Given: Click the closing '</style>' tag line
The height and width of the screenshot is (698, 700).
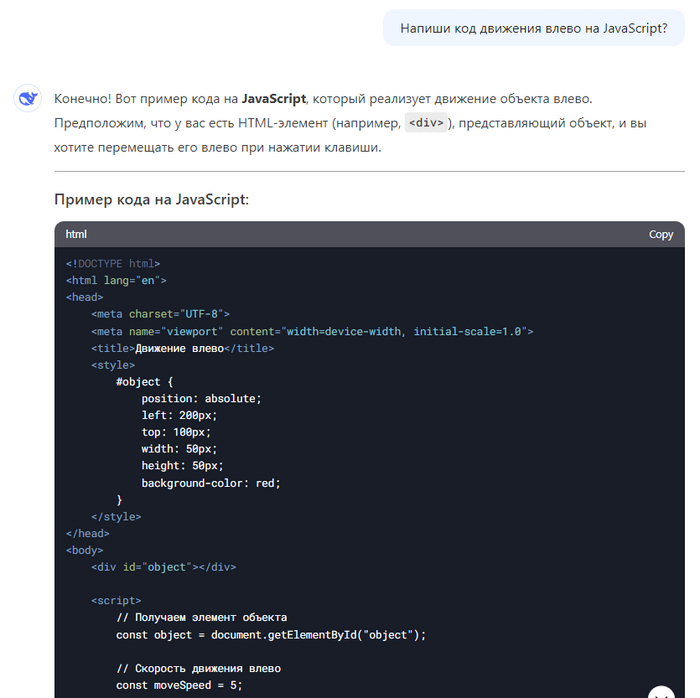Looking at the screenshot, I should 116,517.
